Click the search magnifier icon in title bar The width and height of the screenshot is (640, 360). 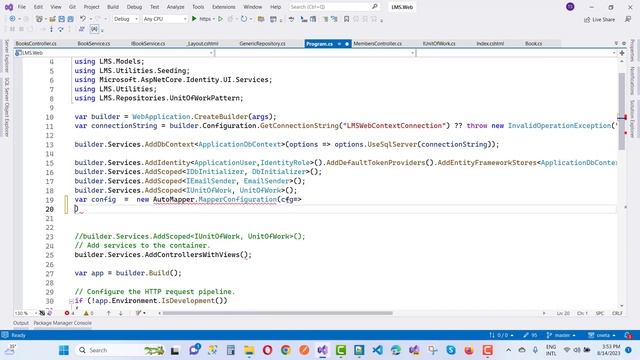tap(375, 7)
